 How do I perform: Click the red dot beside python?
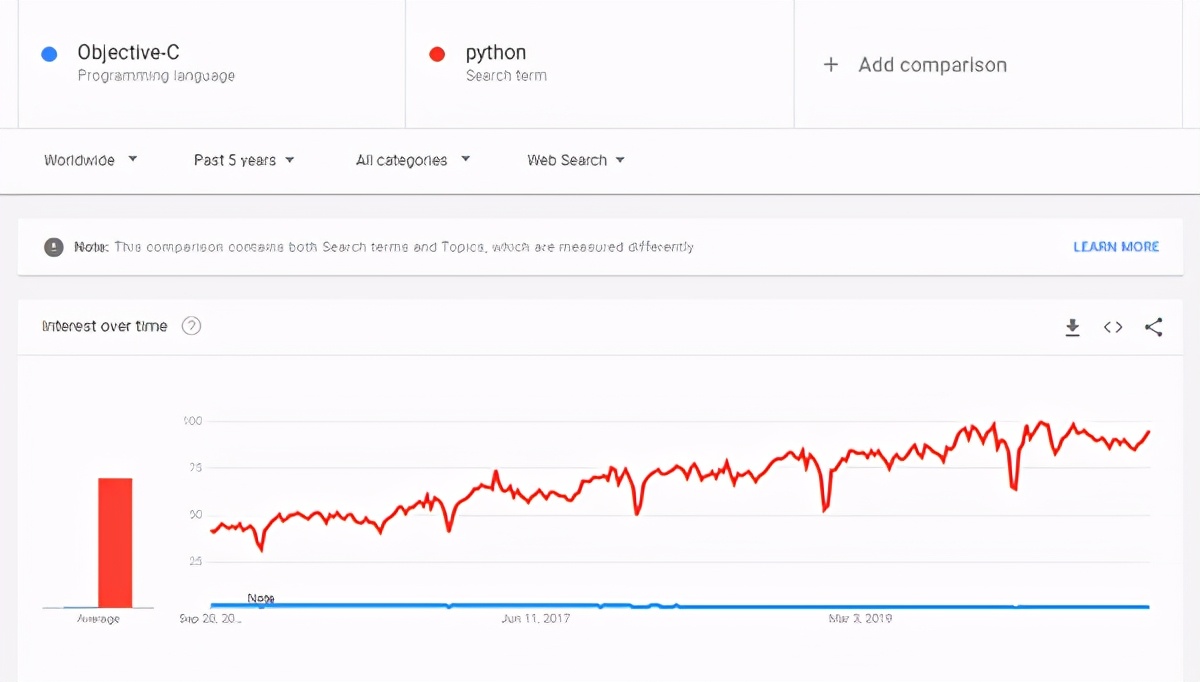coord(437,54)
